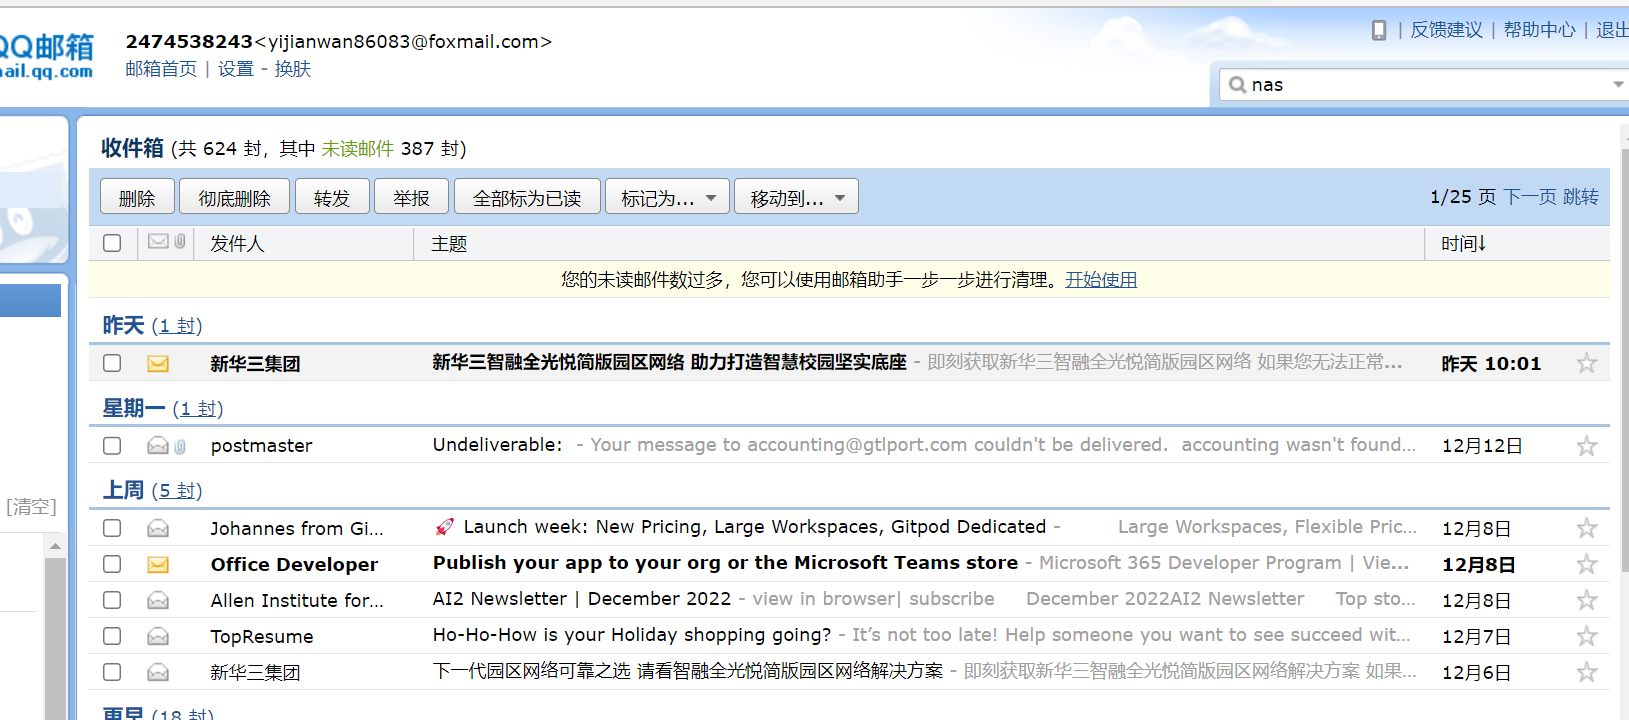
Task: Check the postmaster email checkbox
Action: tap(112, 446)
